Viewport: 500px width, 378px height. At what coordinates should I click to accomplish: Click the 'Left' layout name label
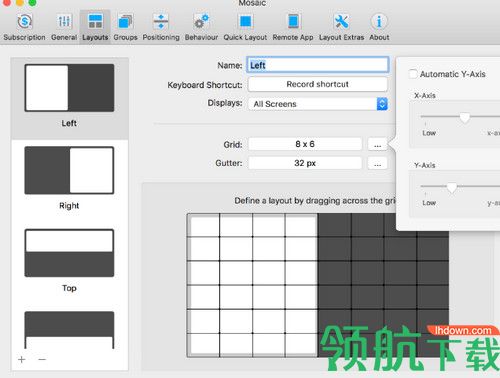69,123
